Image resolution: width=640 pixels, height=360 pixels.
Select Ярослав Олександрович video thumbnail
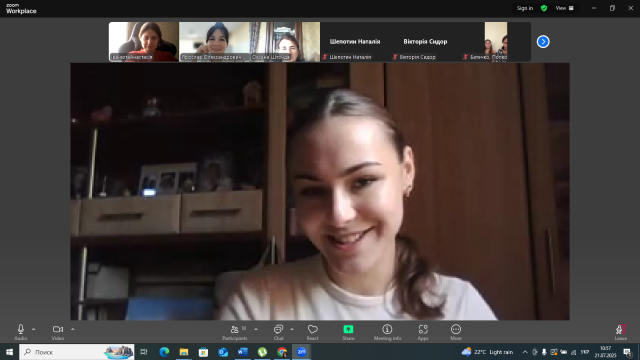[x=214, y=42]
